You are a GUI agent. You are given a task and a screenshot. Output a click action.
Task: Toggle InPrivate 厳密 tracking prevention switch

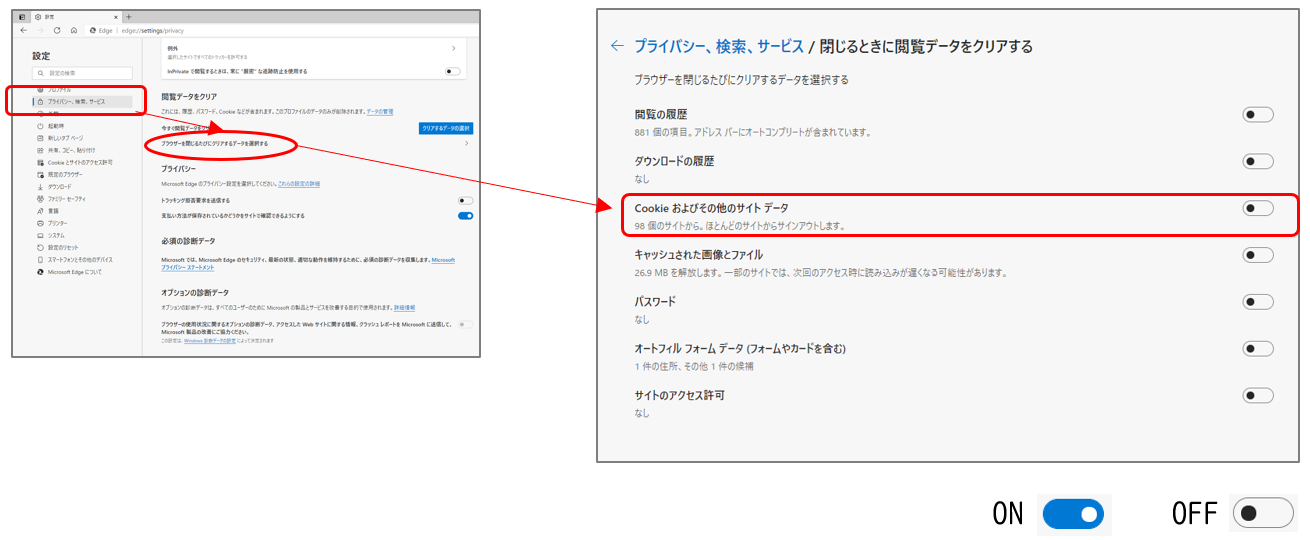pos(453,71)
